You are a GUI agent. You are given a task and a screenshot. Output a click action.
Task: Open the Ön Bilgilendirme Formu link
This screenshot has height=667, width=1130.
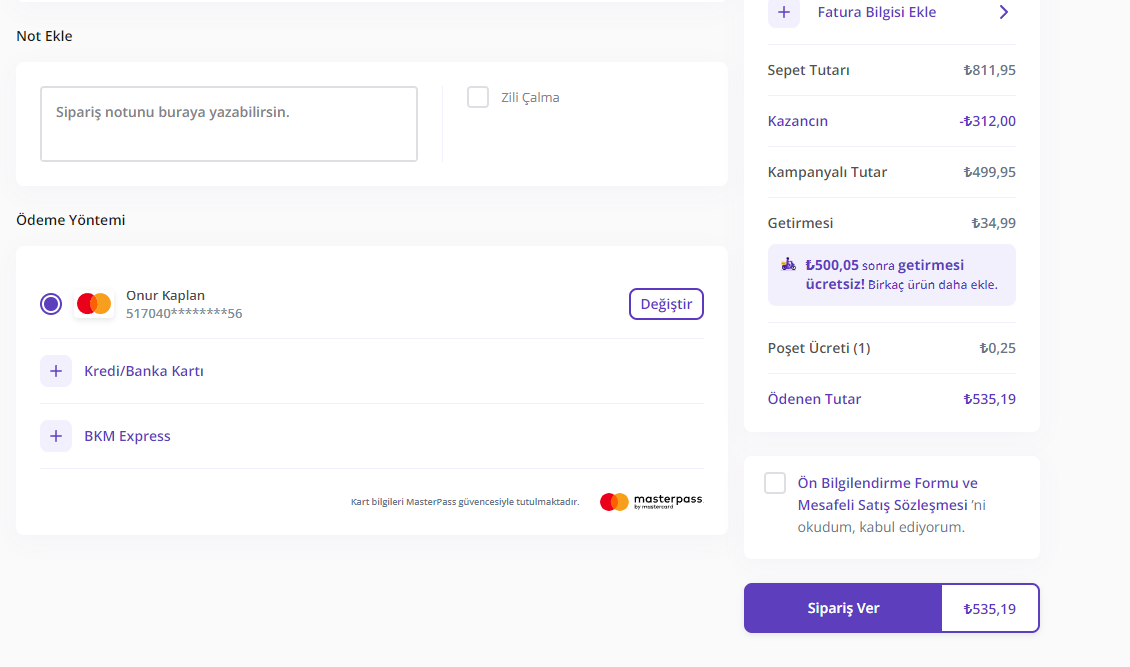click(x=887, y=483)
